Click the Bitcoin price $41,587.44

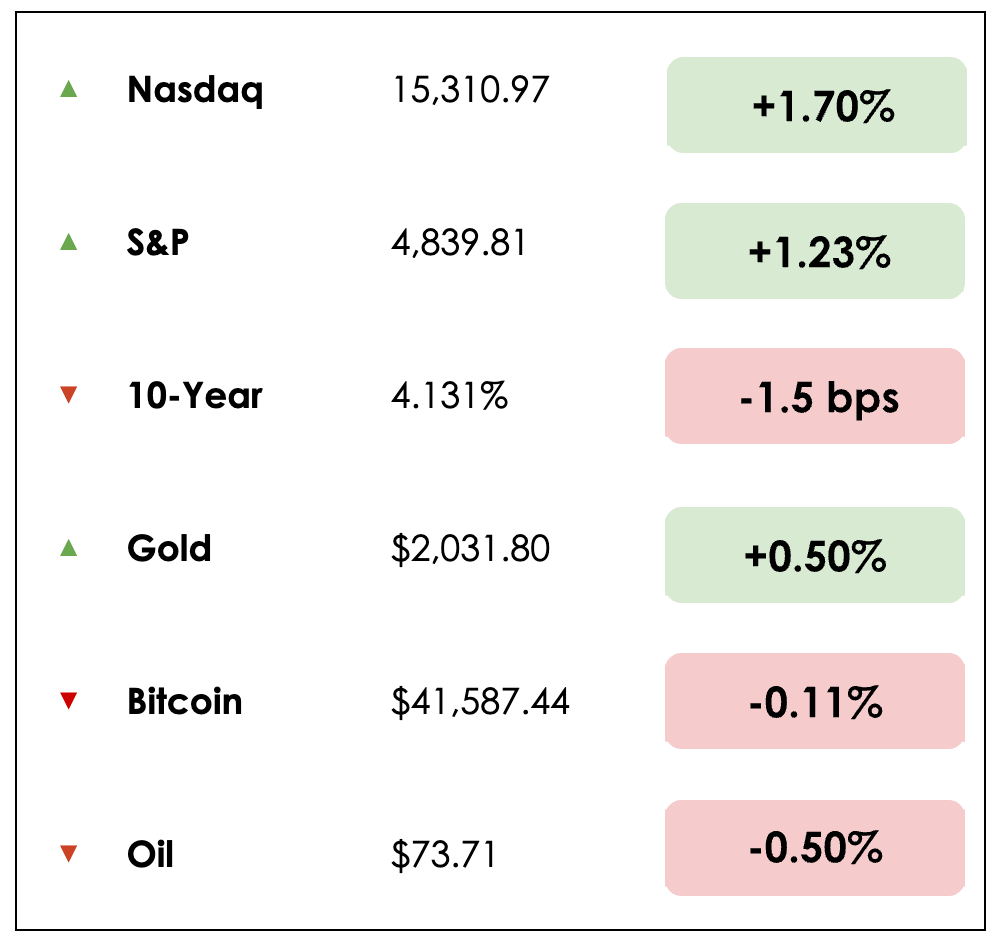[480, 702]
